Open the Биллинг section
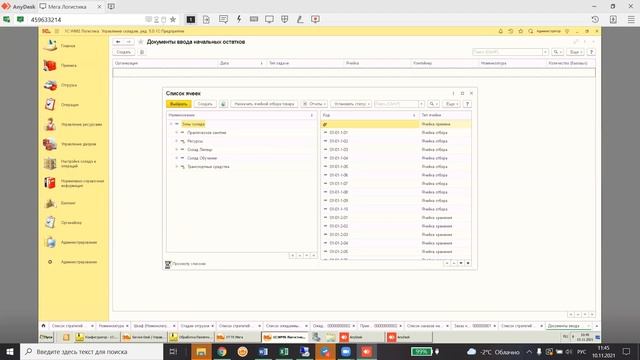640x360 pixels. click(x=68, y=203)
